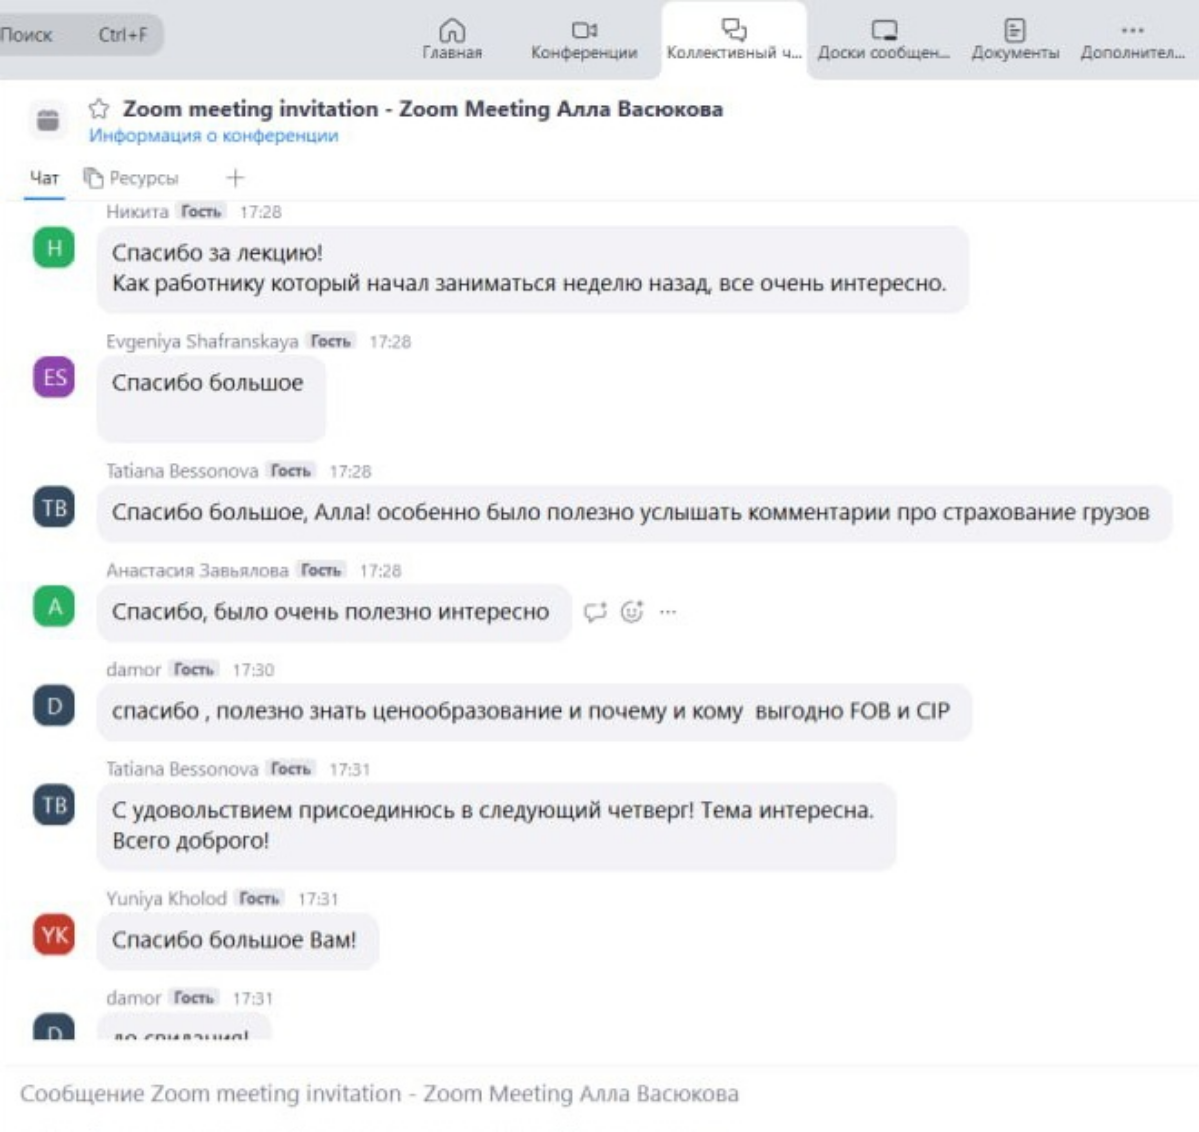The image size is (1199, 1132).
Task: Open the Конференции meetings tab
Action: 584,40
